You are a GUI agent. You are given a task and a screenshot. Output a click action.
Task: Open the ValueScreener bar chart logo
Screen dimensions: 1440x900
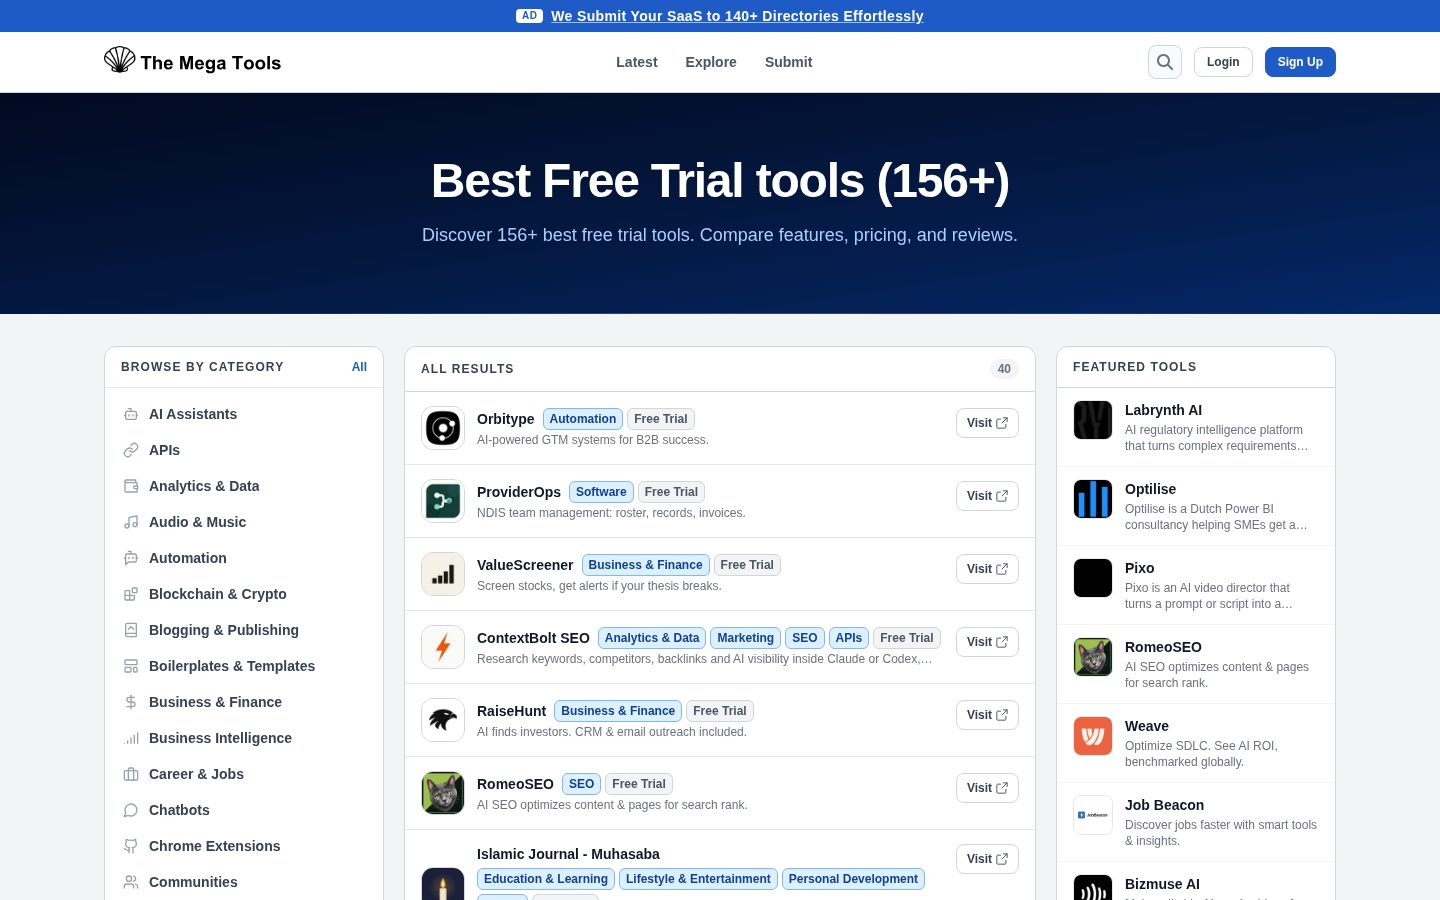pos(443,574)
